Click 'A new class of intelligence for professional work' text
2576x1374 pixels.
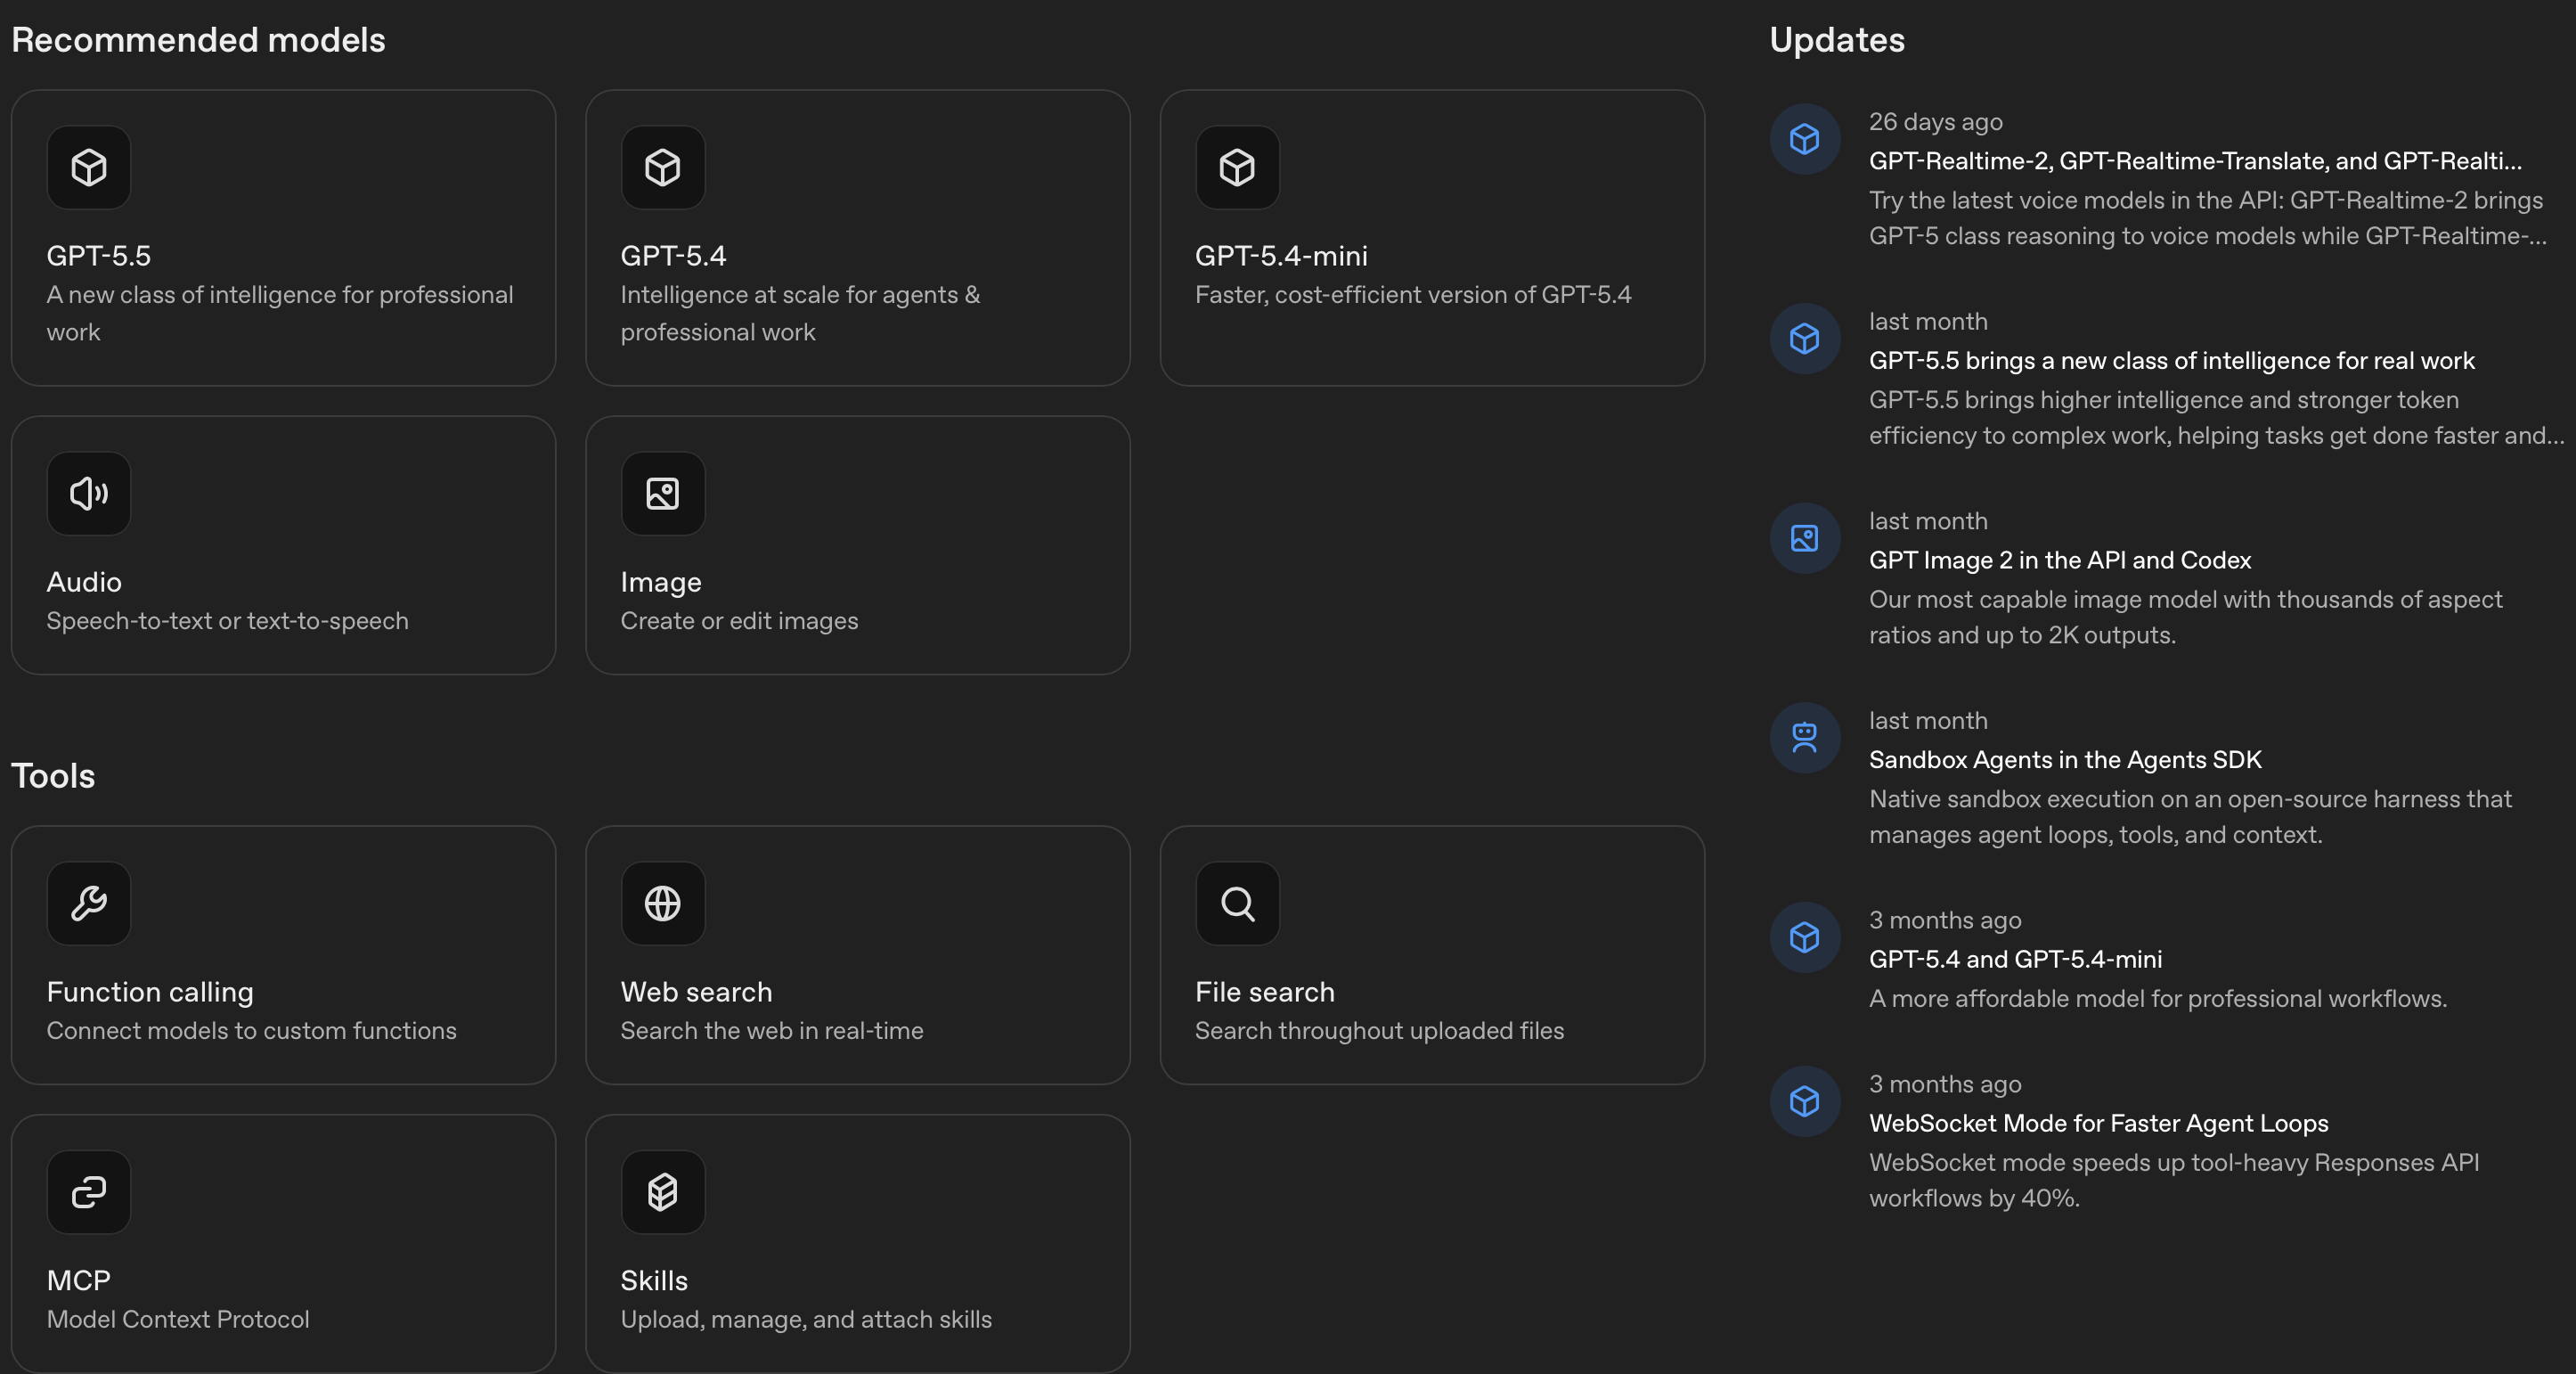[280, 313]
